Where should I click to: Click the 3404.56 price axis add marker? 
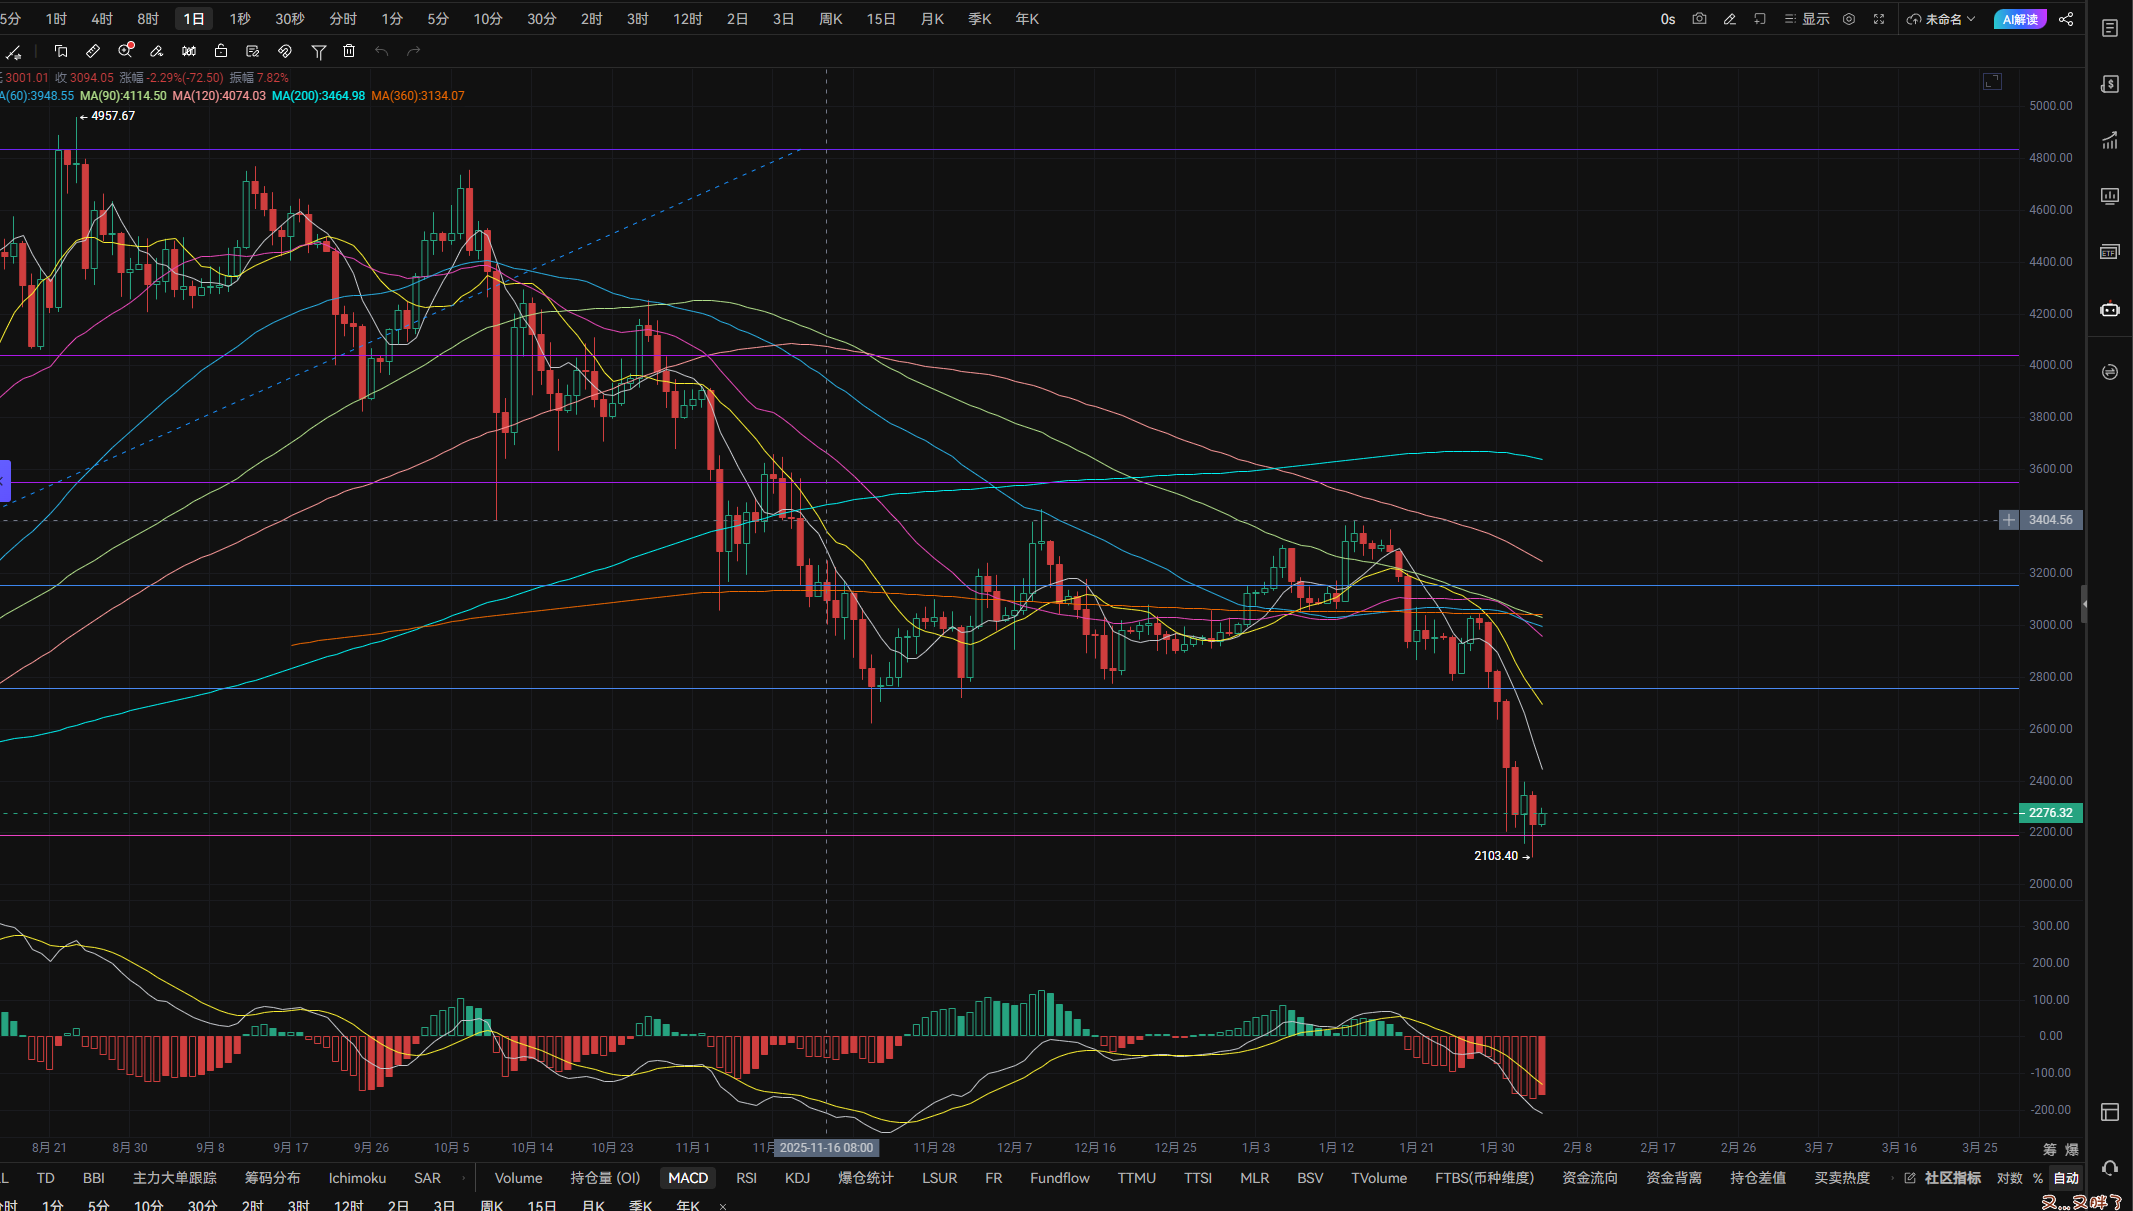coord(2008,520)
